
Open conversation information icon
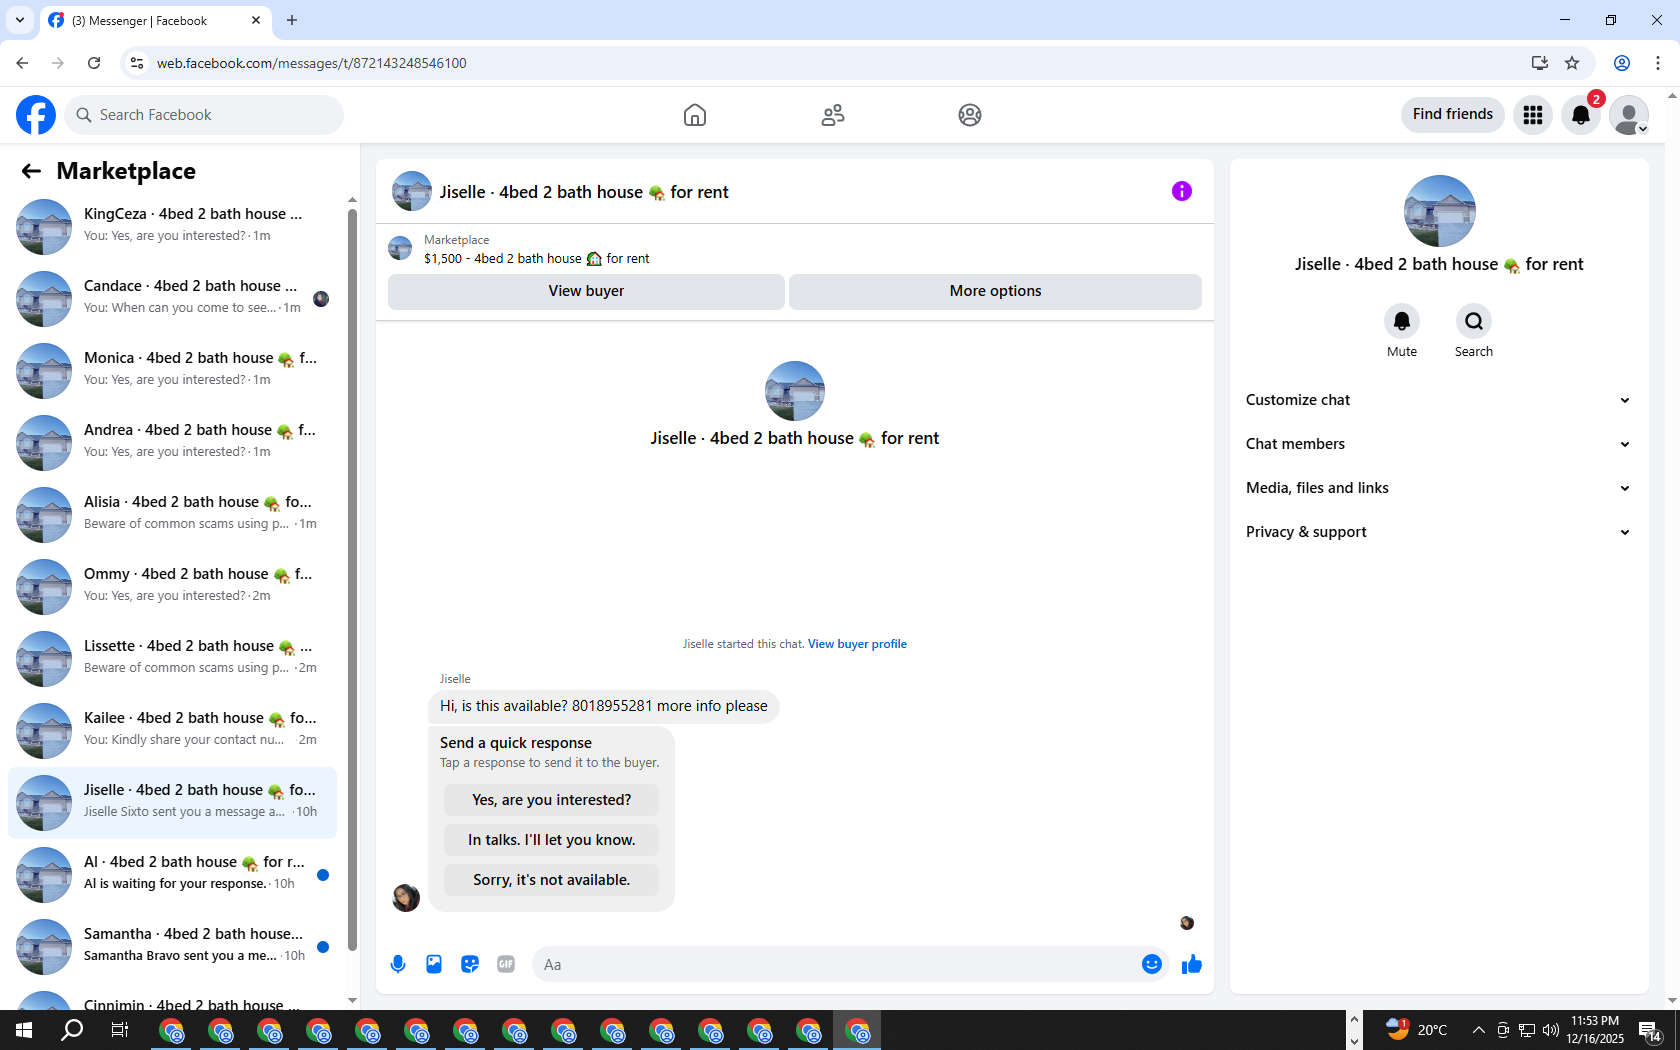pos(1182,191)
